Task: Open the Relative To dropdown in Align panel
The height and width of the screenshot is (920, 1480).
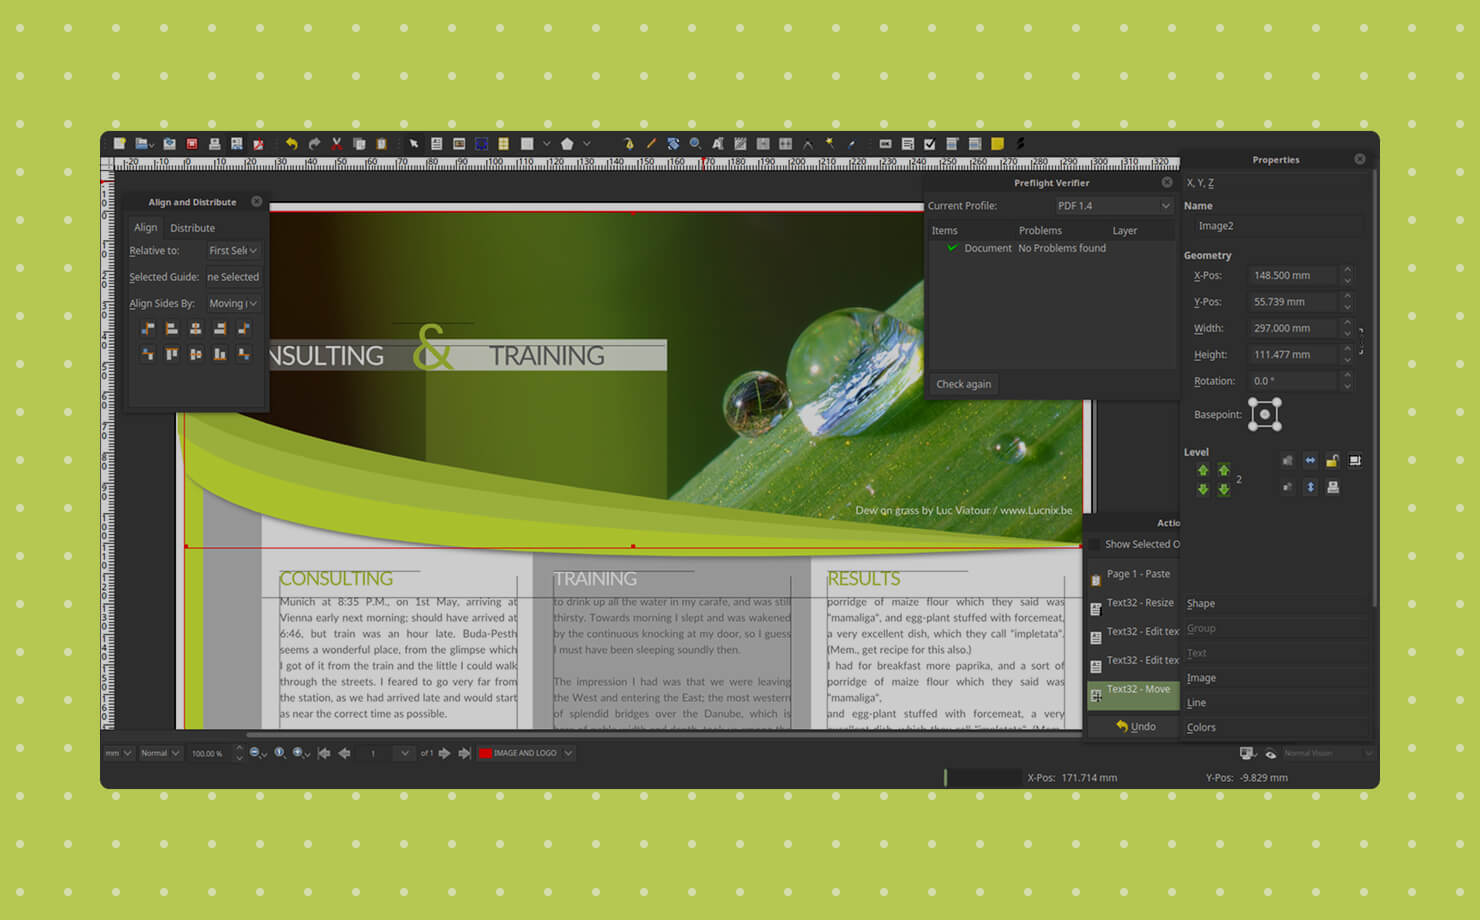Action: coord(232,251)
